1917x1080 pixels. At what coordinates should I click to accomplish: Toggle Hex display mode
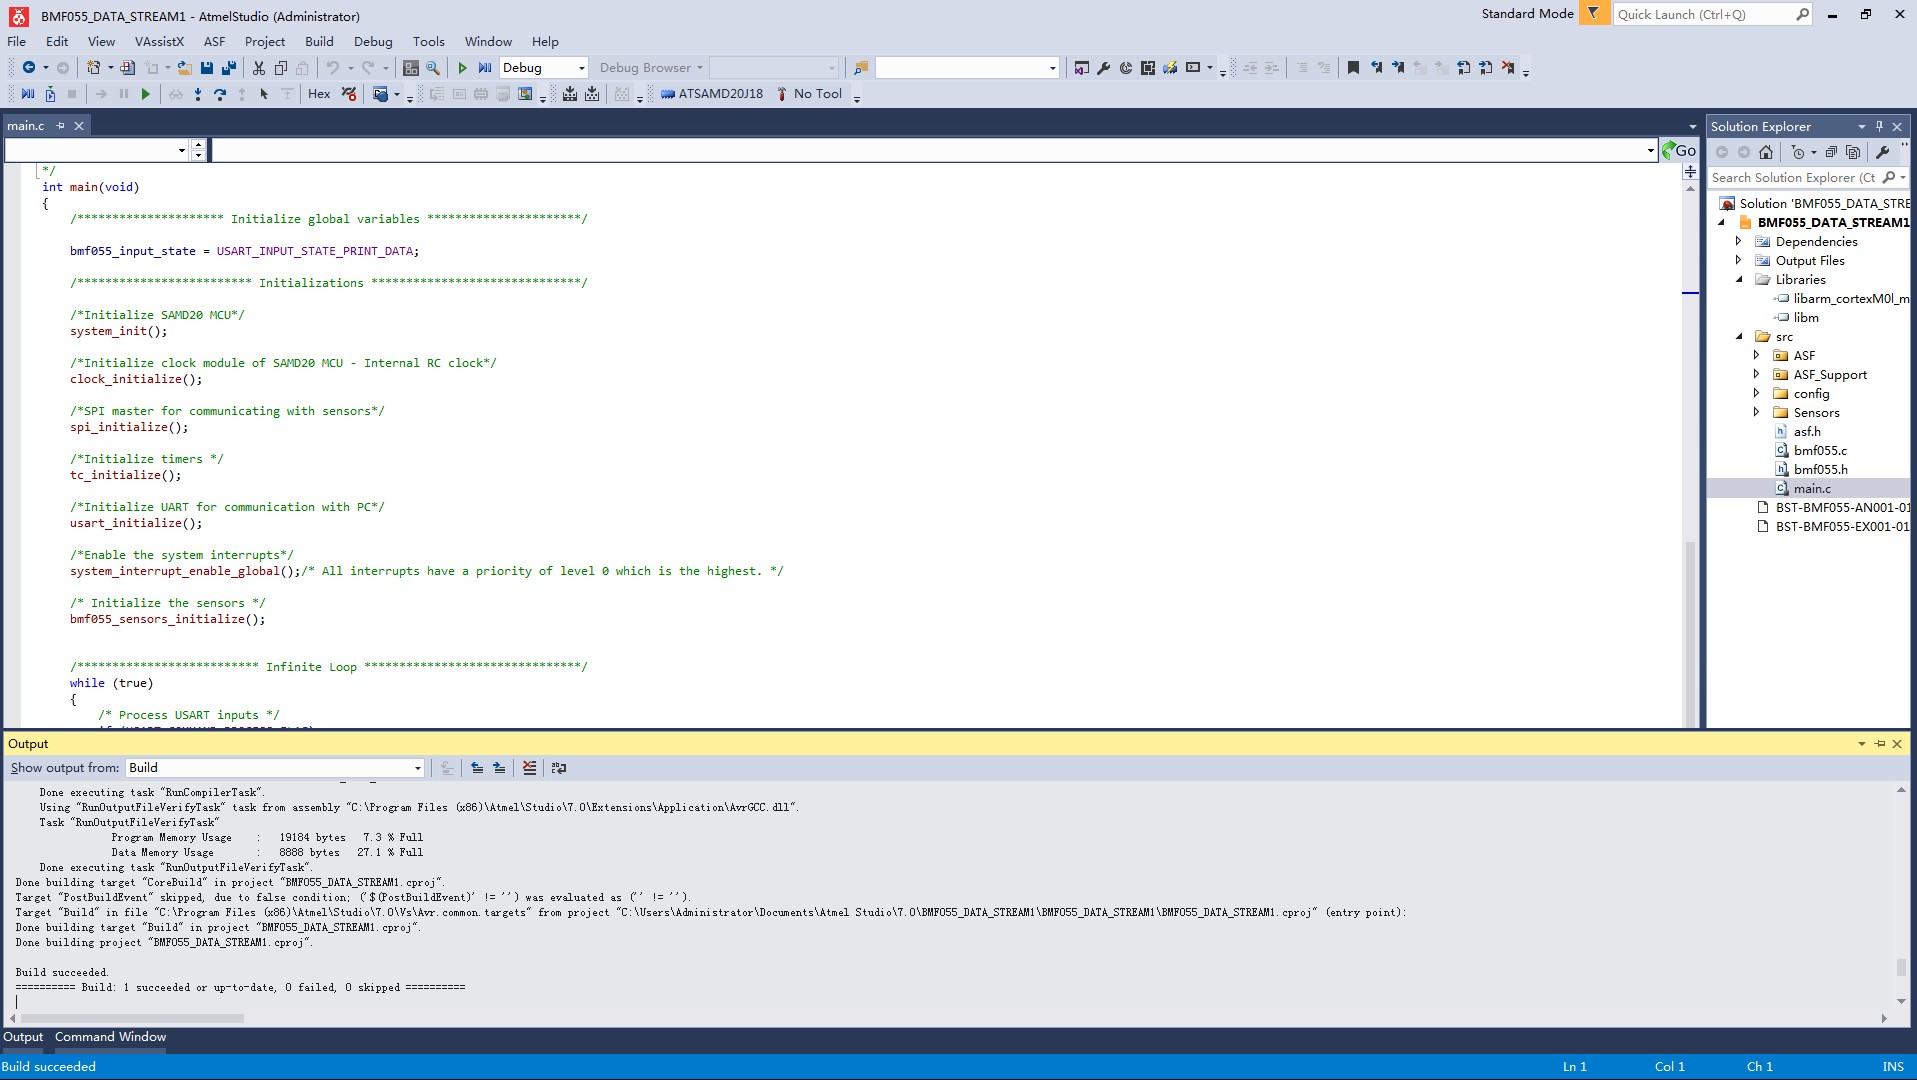319,94
